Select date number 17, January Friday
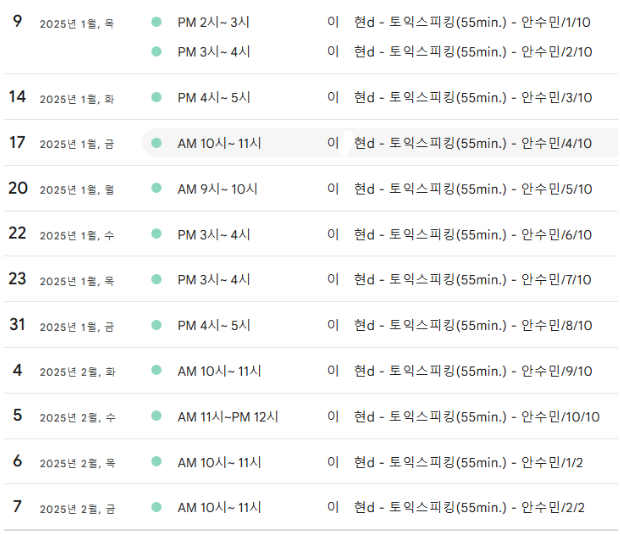Screen dimensions: 620x534 17,143
